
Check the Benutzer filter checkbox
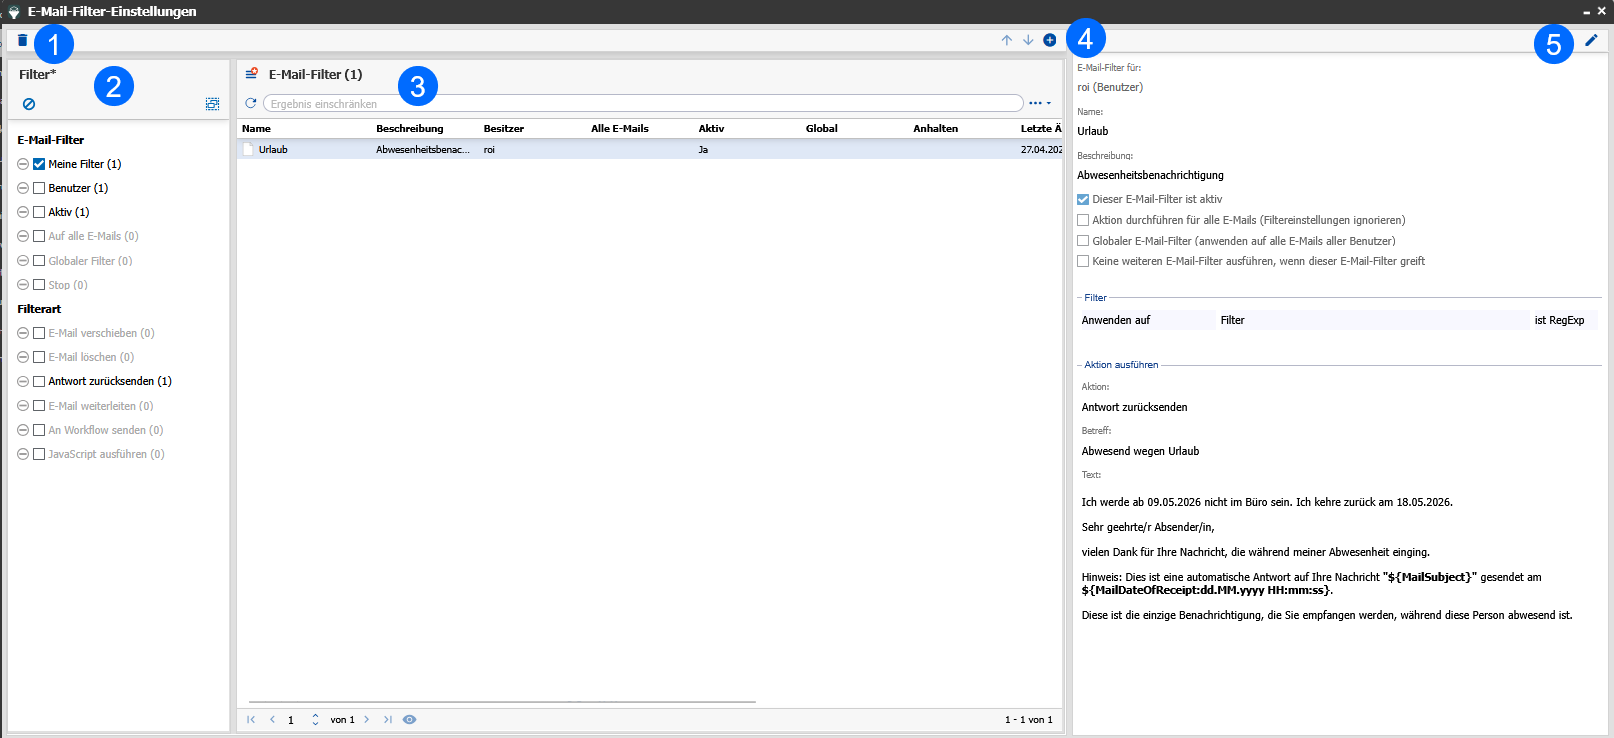39,188
